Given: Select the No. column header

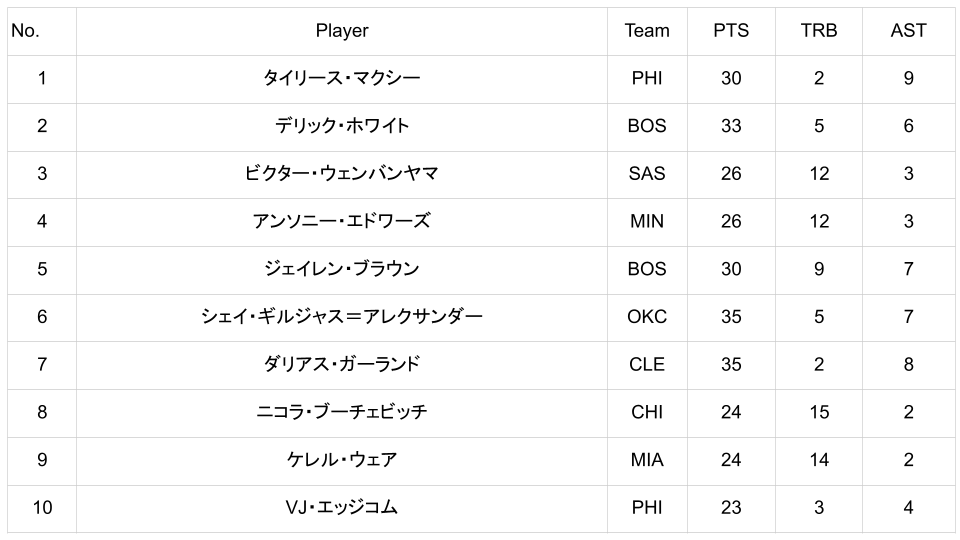Looking at the screenshot, I should (25, 31).
